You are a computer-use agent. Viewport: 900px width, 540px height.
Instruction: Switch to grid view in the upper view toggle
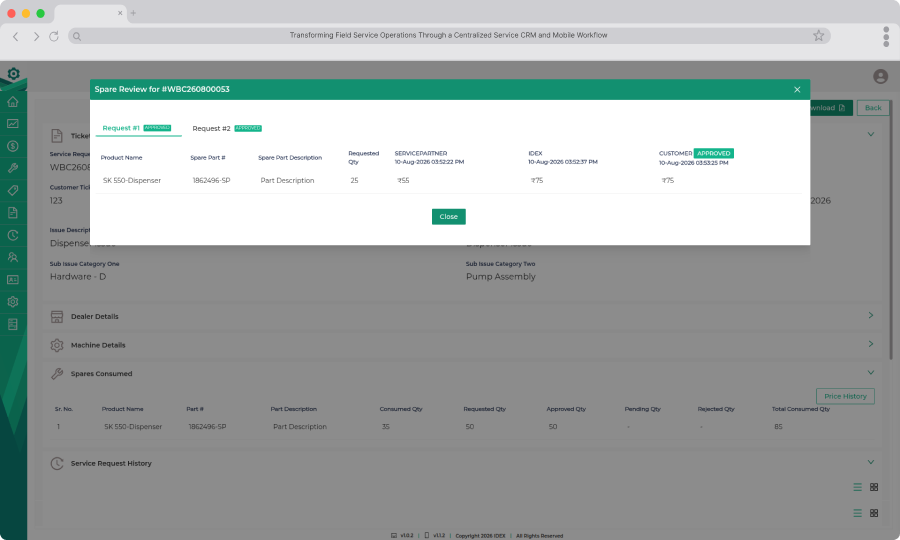(874, 487)
